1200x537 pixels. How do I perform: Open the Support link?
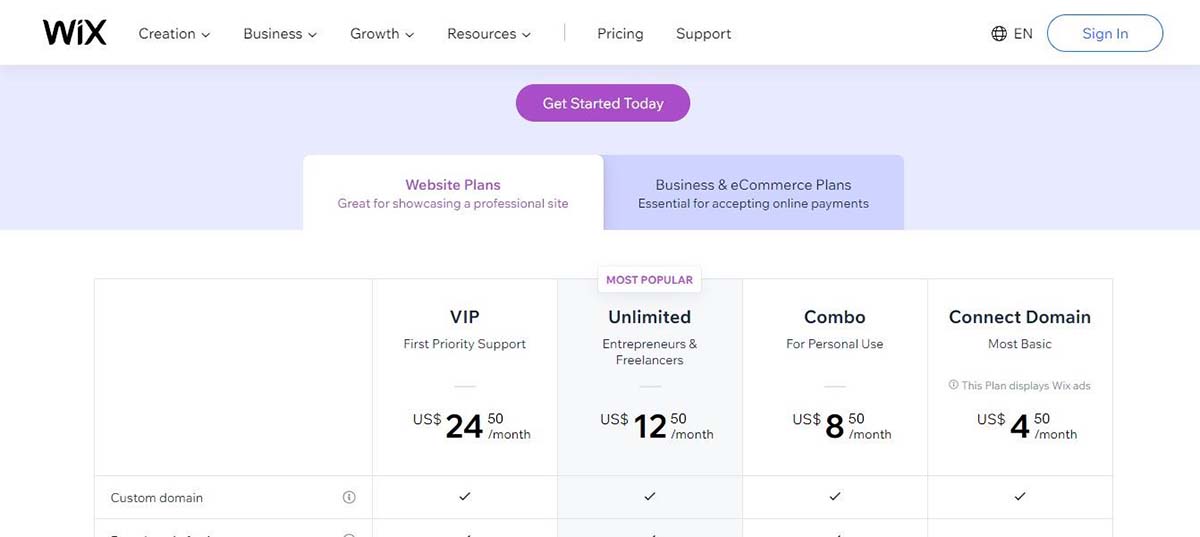(703, 34)
